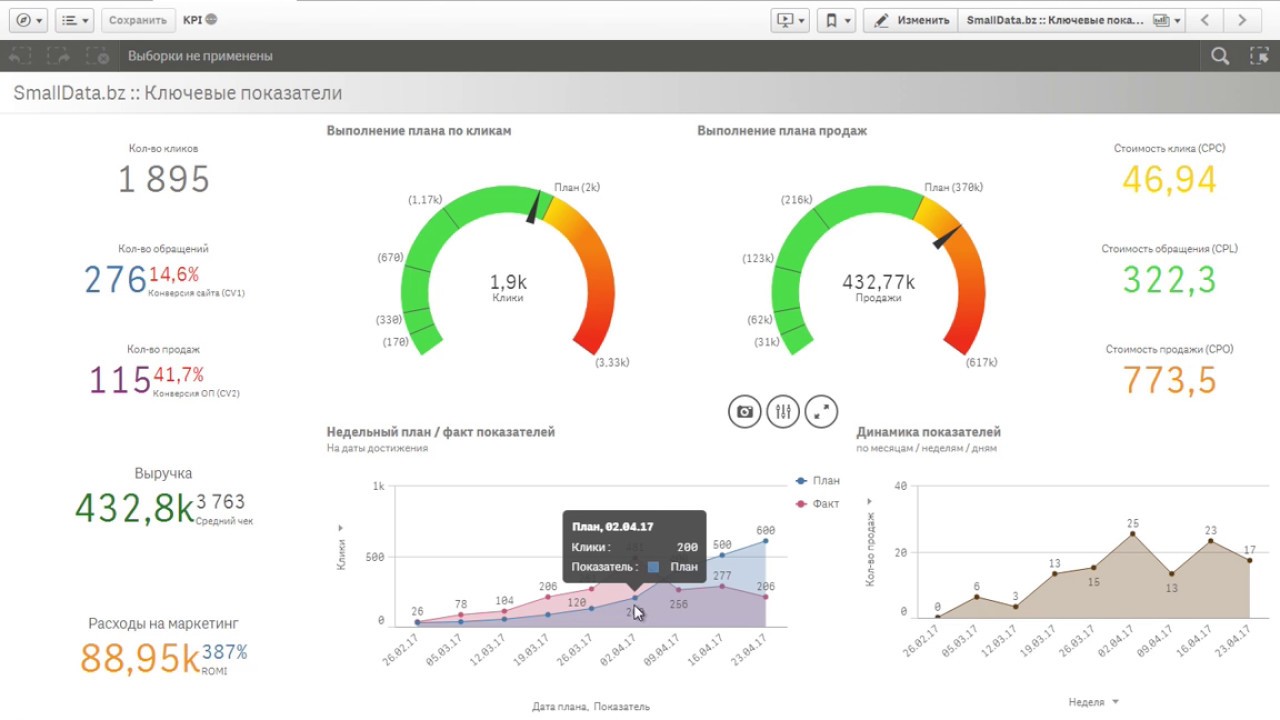Open the search selections magnifier icon

[x=1220, y=56]
